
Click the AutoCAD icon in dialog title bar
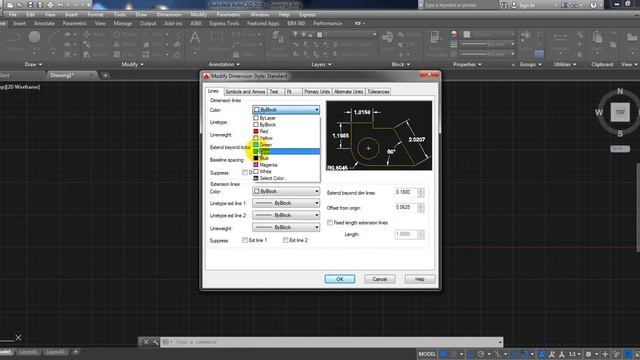pos(207,76)
